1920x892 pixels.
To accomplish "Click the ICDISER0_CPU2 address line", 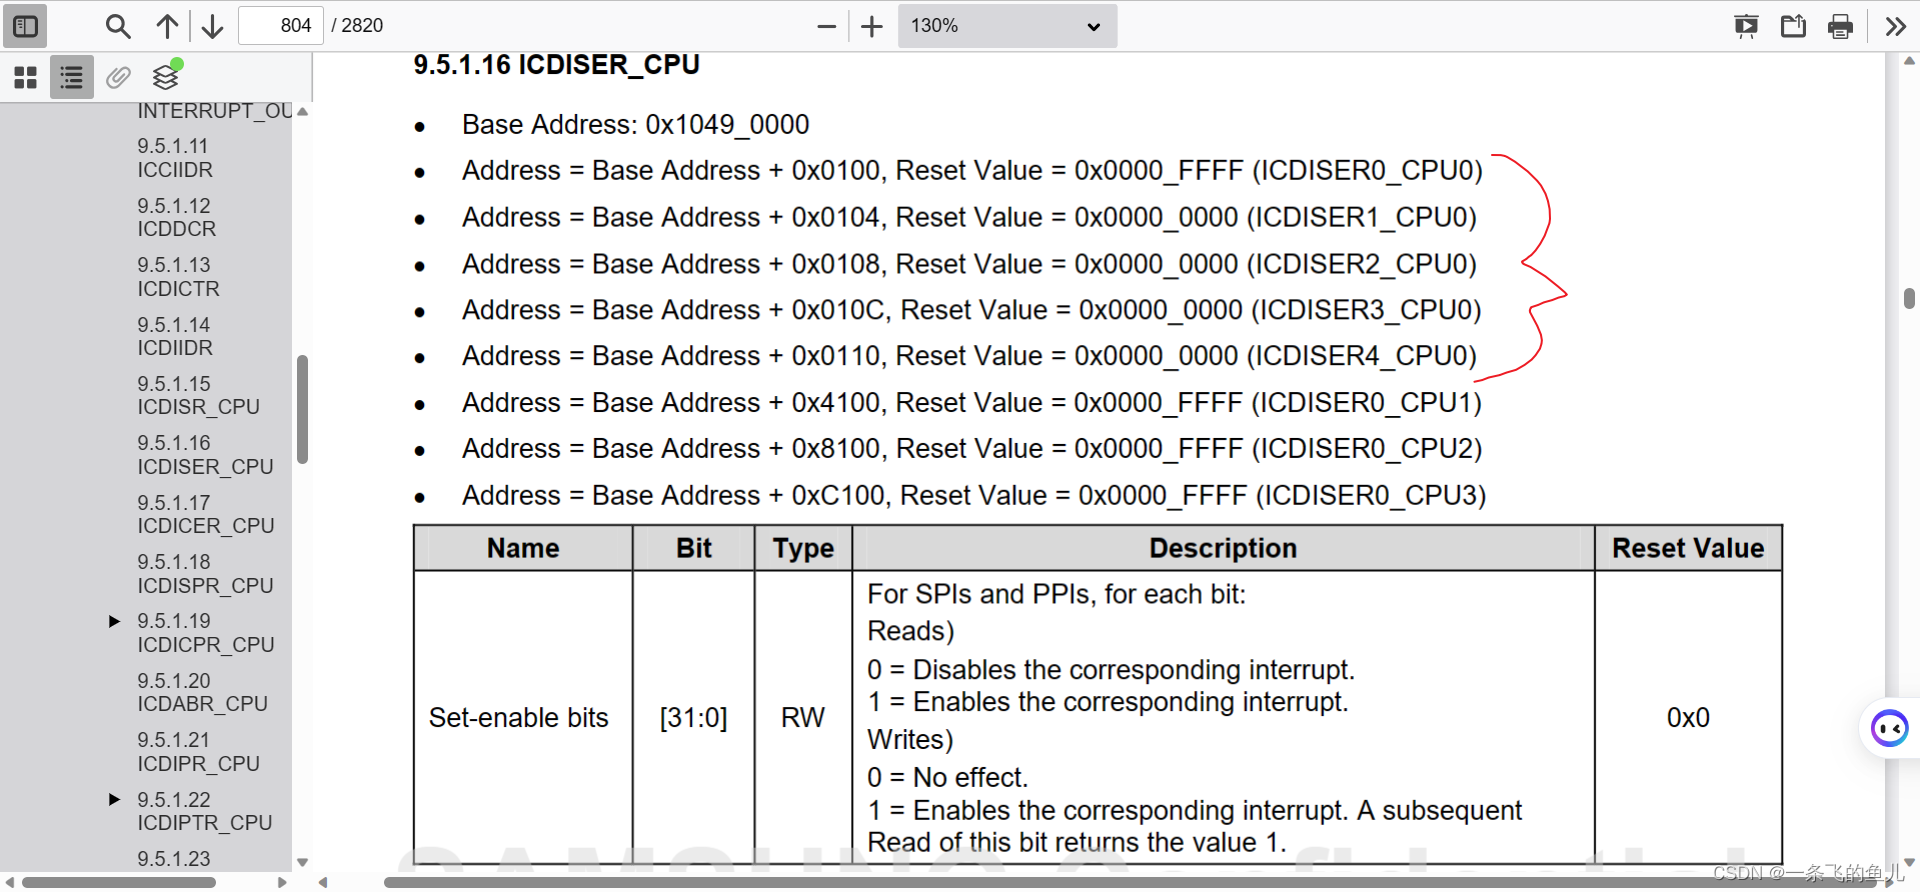I will pos(972,449).
